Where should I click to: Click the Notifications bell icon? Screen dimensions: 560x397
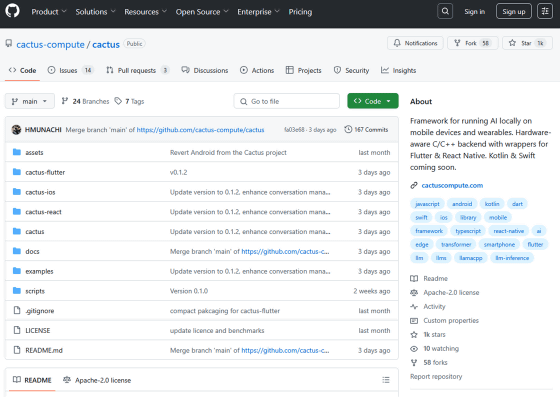click(397, 43)
